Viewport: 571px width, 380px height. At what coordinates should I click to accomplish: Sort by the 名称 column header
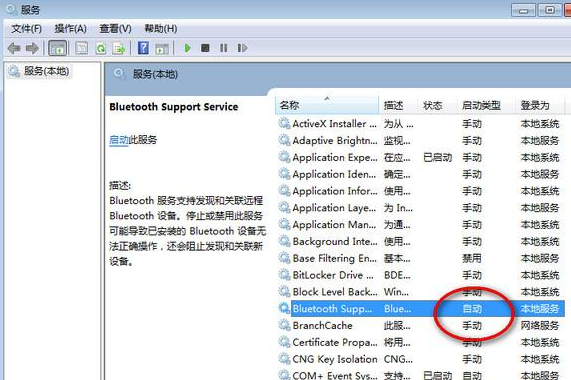327,105
